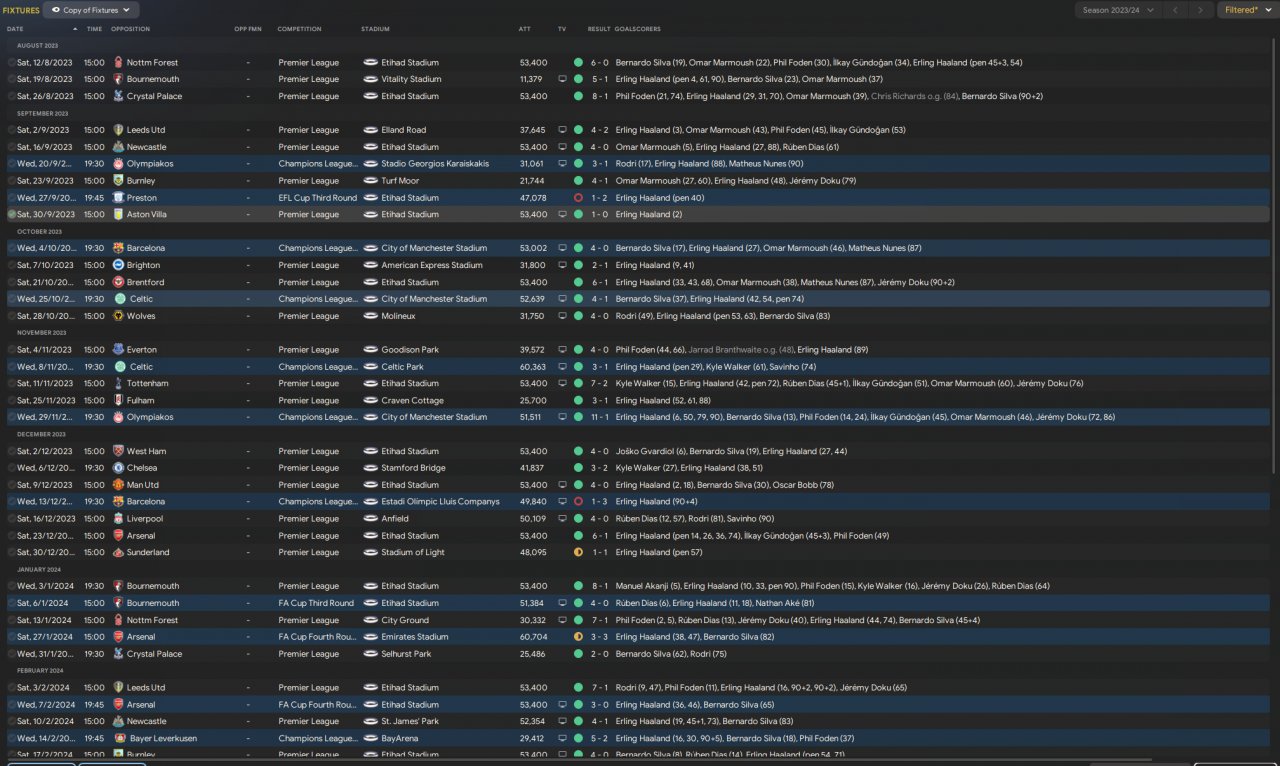The width and height of the screenshot is (1280, 766).
Task: Click the Time column header
Action: coord(94,29)
